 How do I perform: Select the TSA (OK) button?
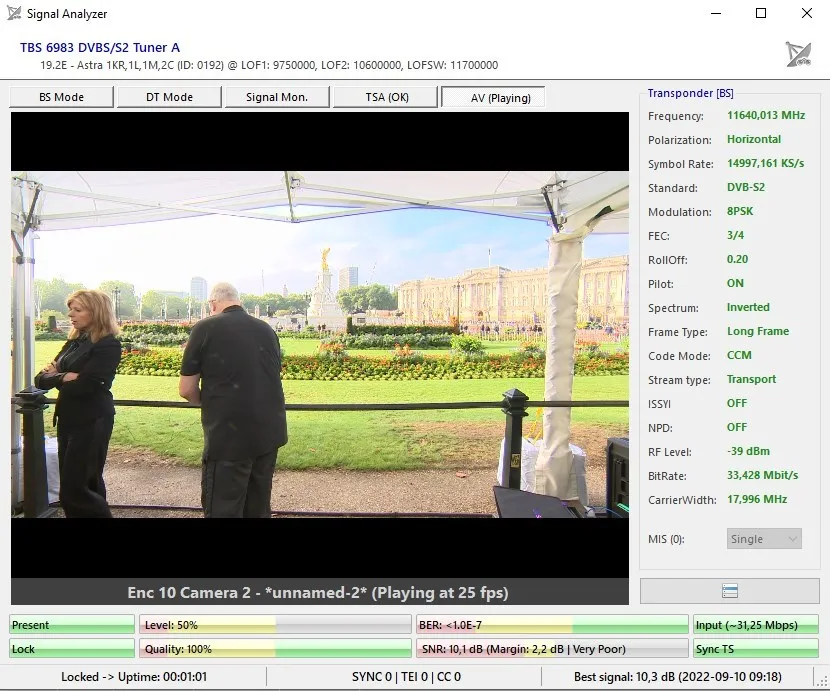coord(385,97)
